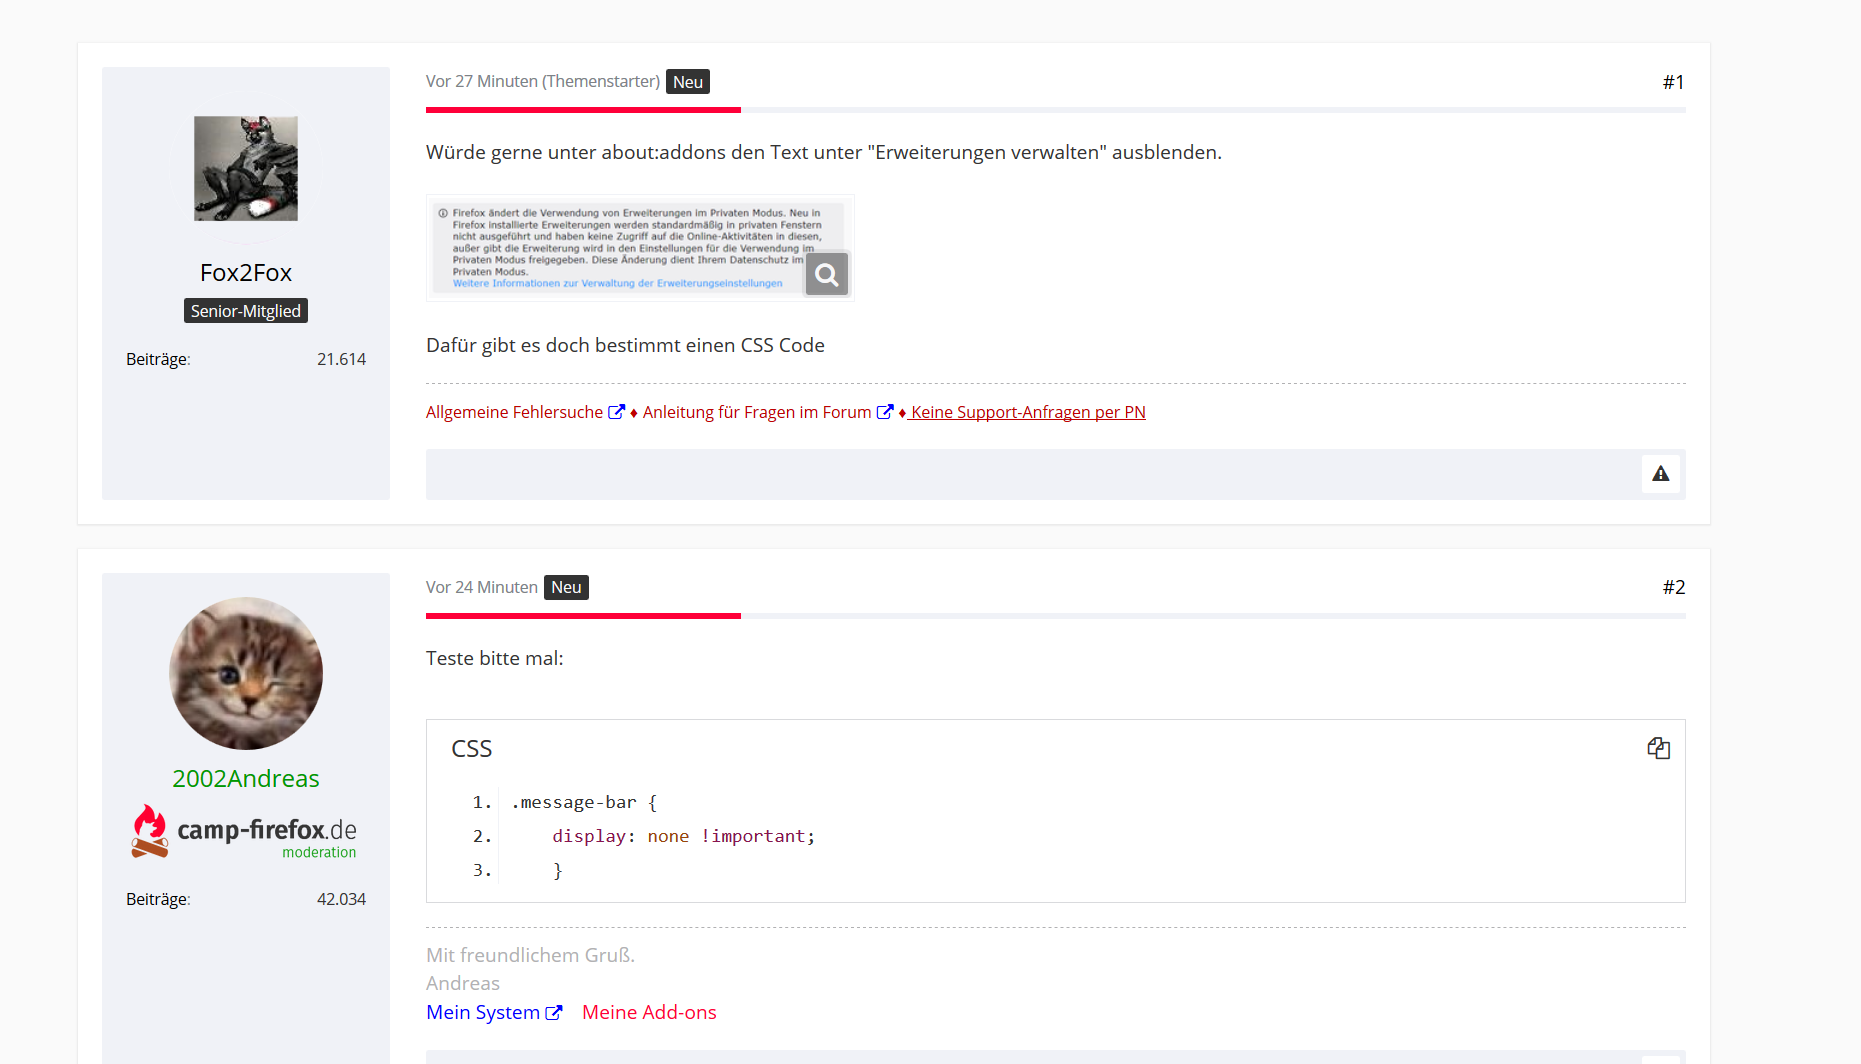Viewport: 1861px width, 1064px height.
Task: Click magnifier icon on the attached screenshot
Action: click(827, 274)
